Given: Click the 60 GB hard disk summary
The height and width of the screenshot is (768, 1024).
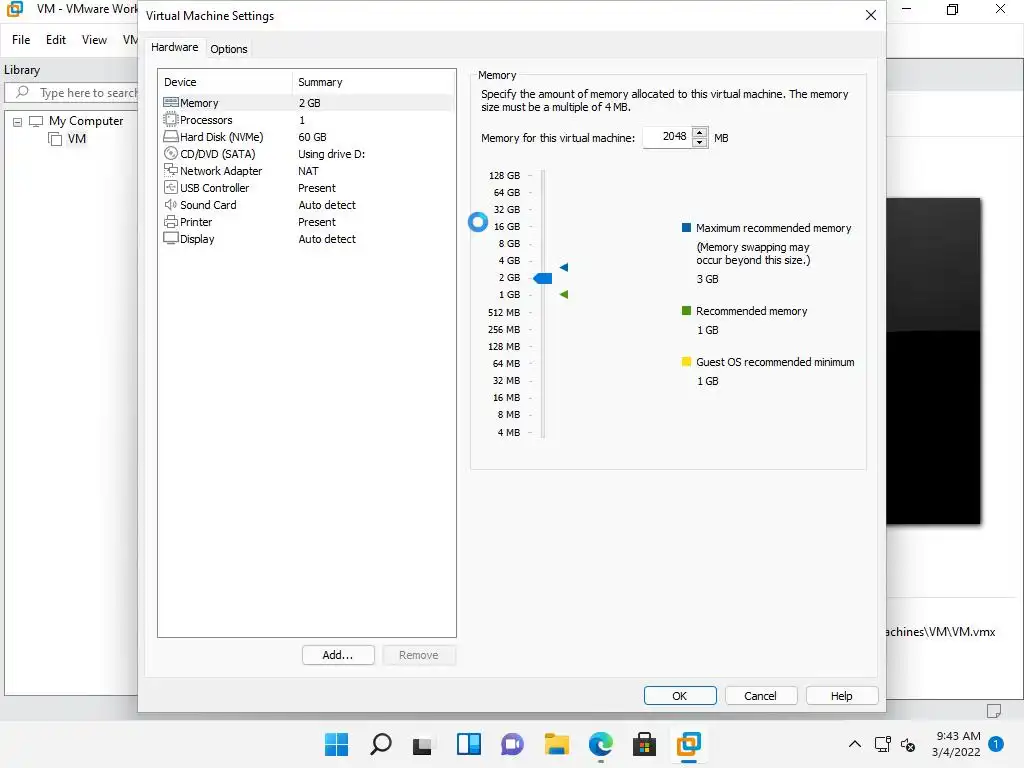Looking at the screenshot, I should [x=312, y=136].
